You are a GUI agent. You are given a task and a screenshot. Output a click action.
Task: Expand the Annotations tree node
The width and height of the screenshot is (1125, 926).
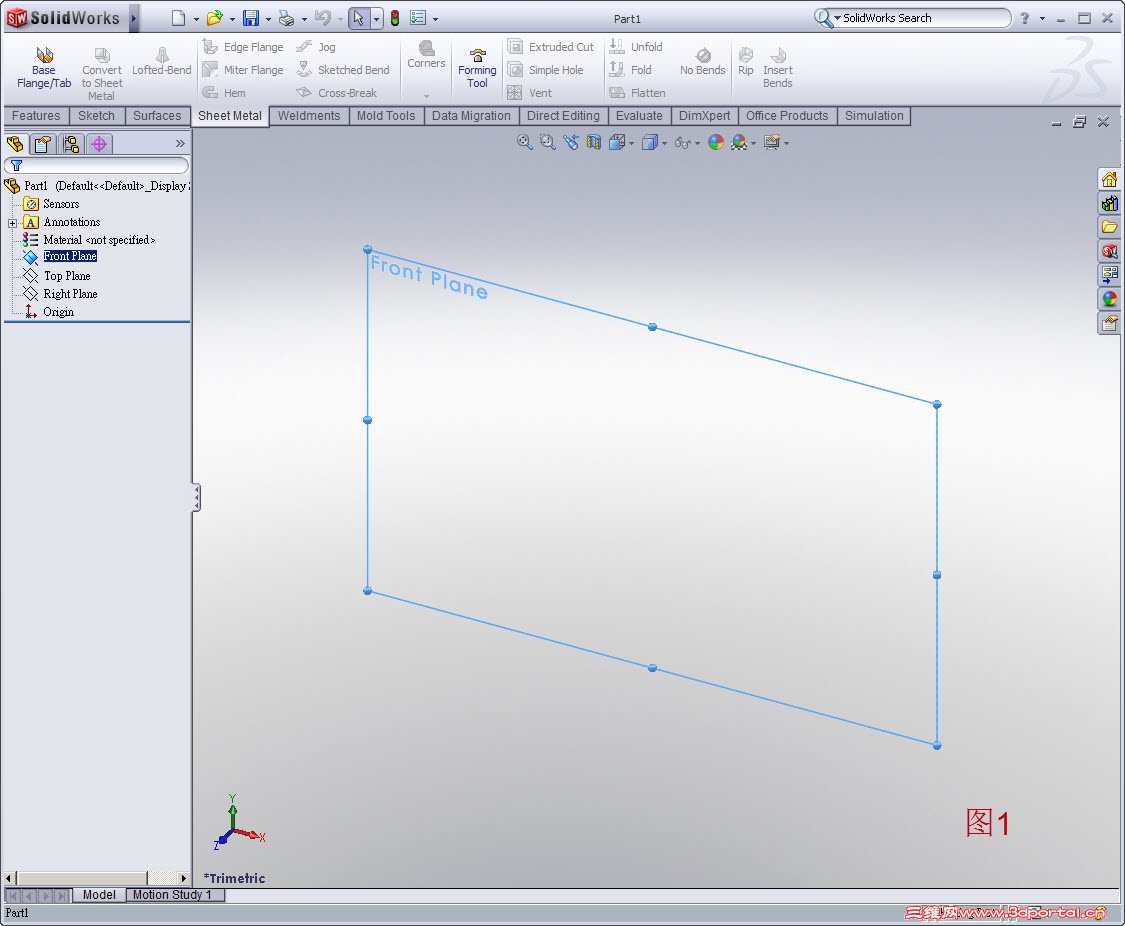coord(12,223)
